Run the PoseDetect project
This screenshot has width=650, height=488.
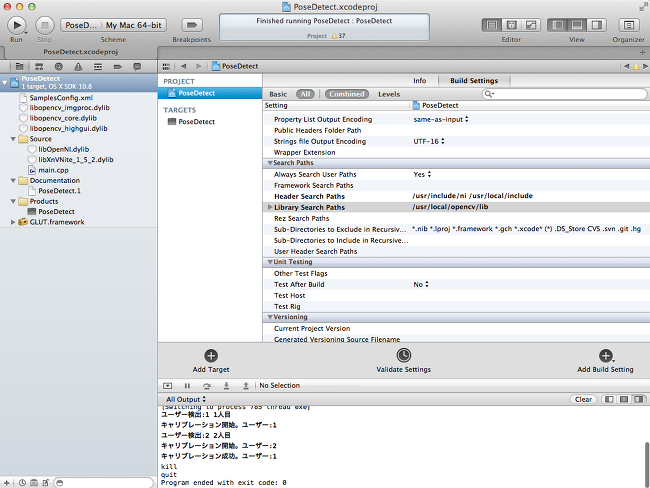(17, 25)
